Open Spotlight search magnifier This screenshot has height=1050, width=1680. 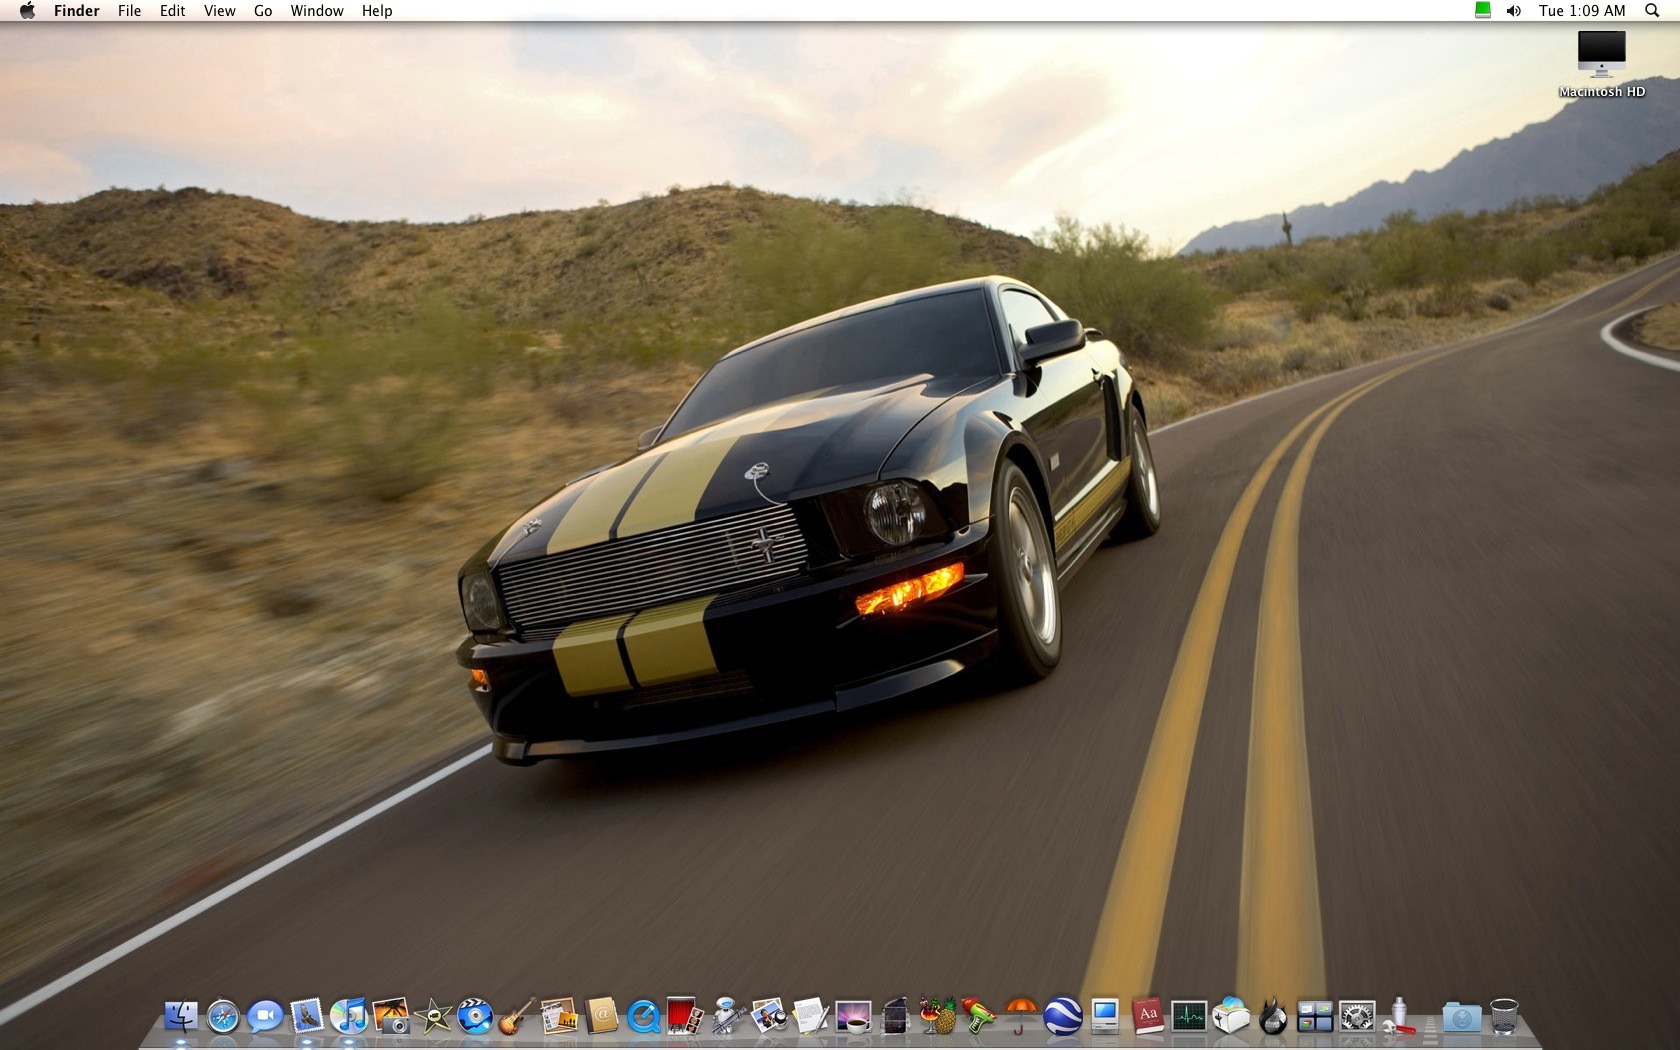pos(1652,11)
